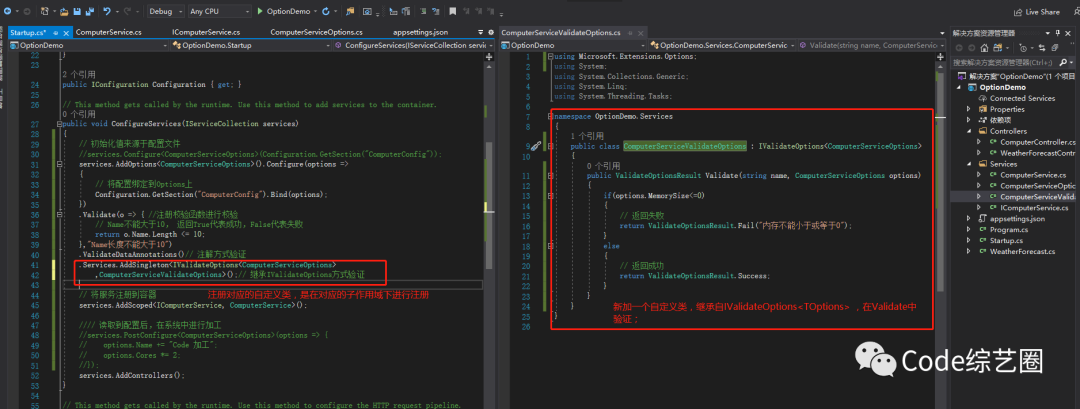1080x409 pixels.
Task: Click the Open File folder icon
Action: 64,12
